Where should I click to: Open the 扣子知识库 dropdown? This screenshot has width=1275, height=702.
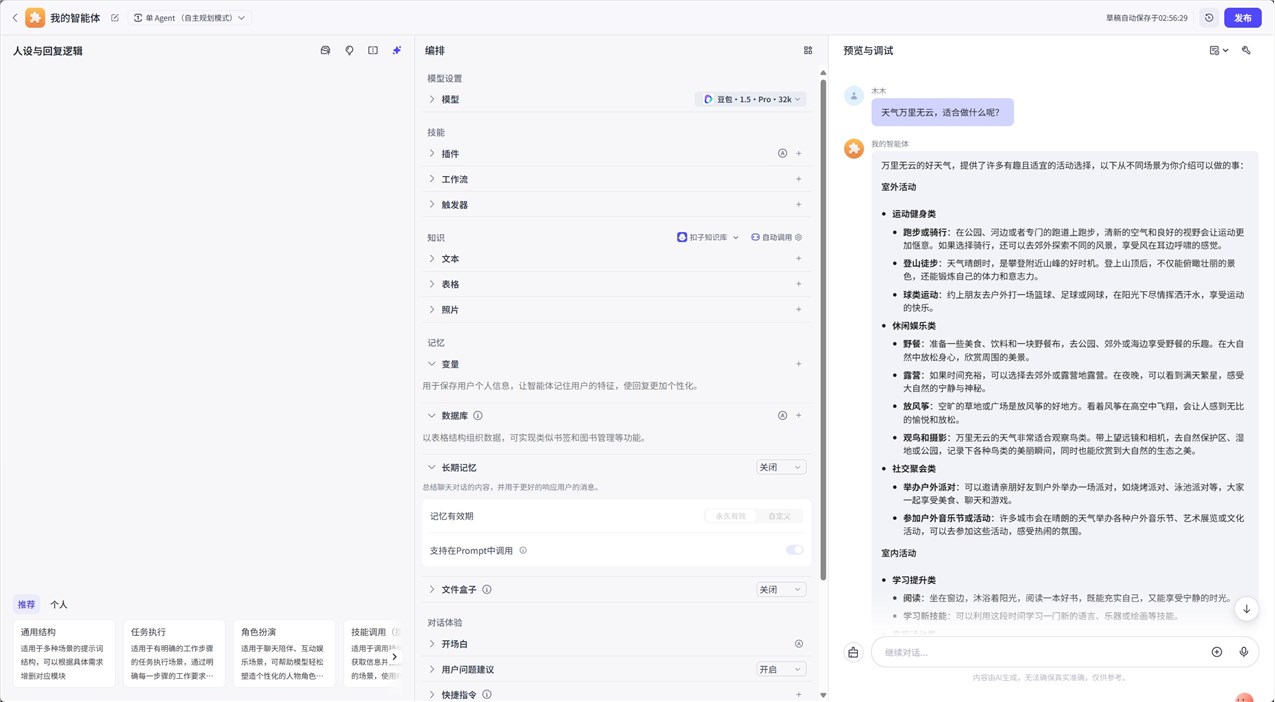click(x=708, y=237)
